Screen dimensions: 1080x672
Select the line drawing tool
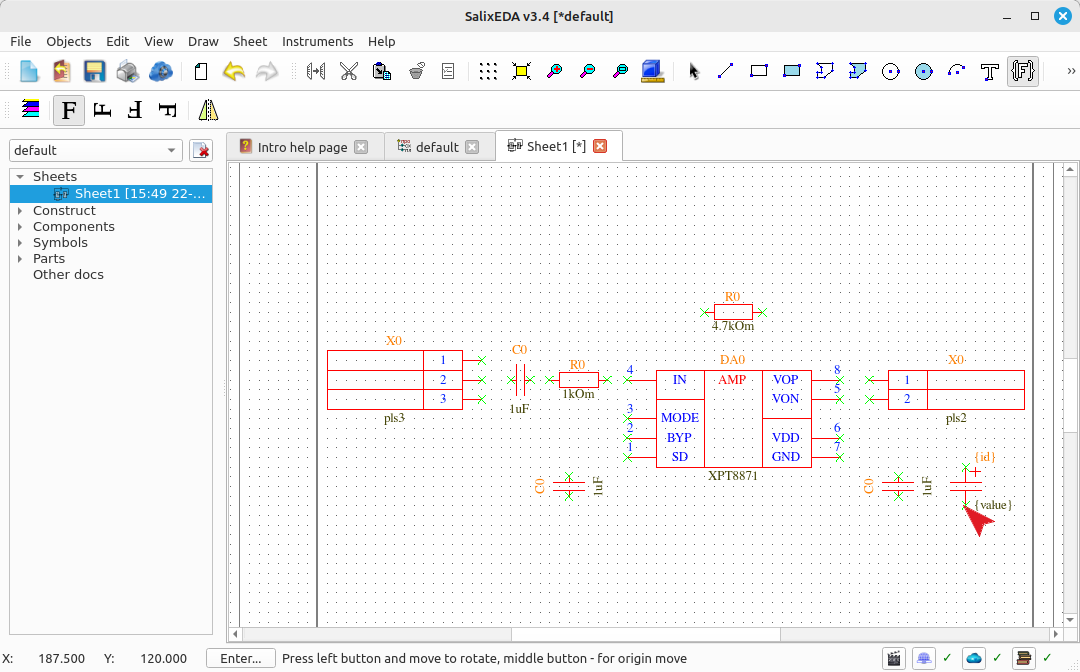click(x=725, y=71)
